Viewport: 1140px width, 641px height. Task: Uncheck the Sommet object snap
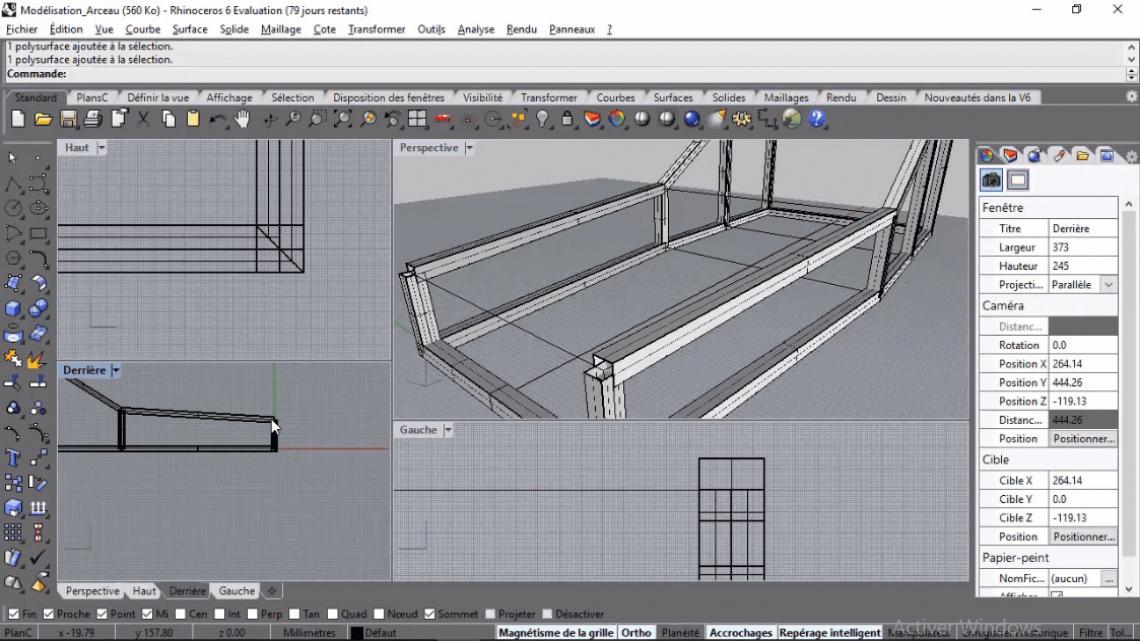[x=430, y=614]
